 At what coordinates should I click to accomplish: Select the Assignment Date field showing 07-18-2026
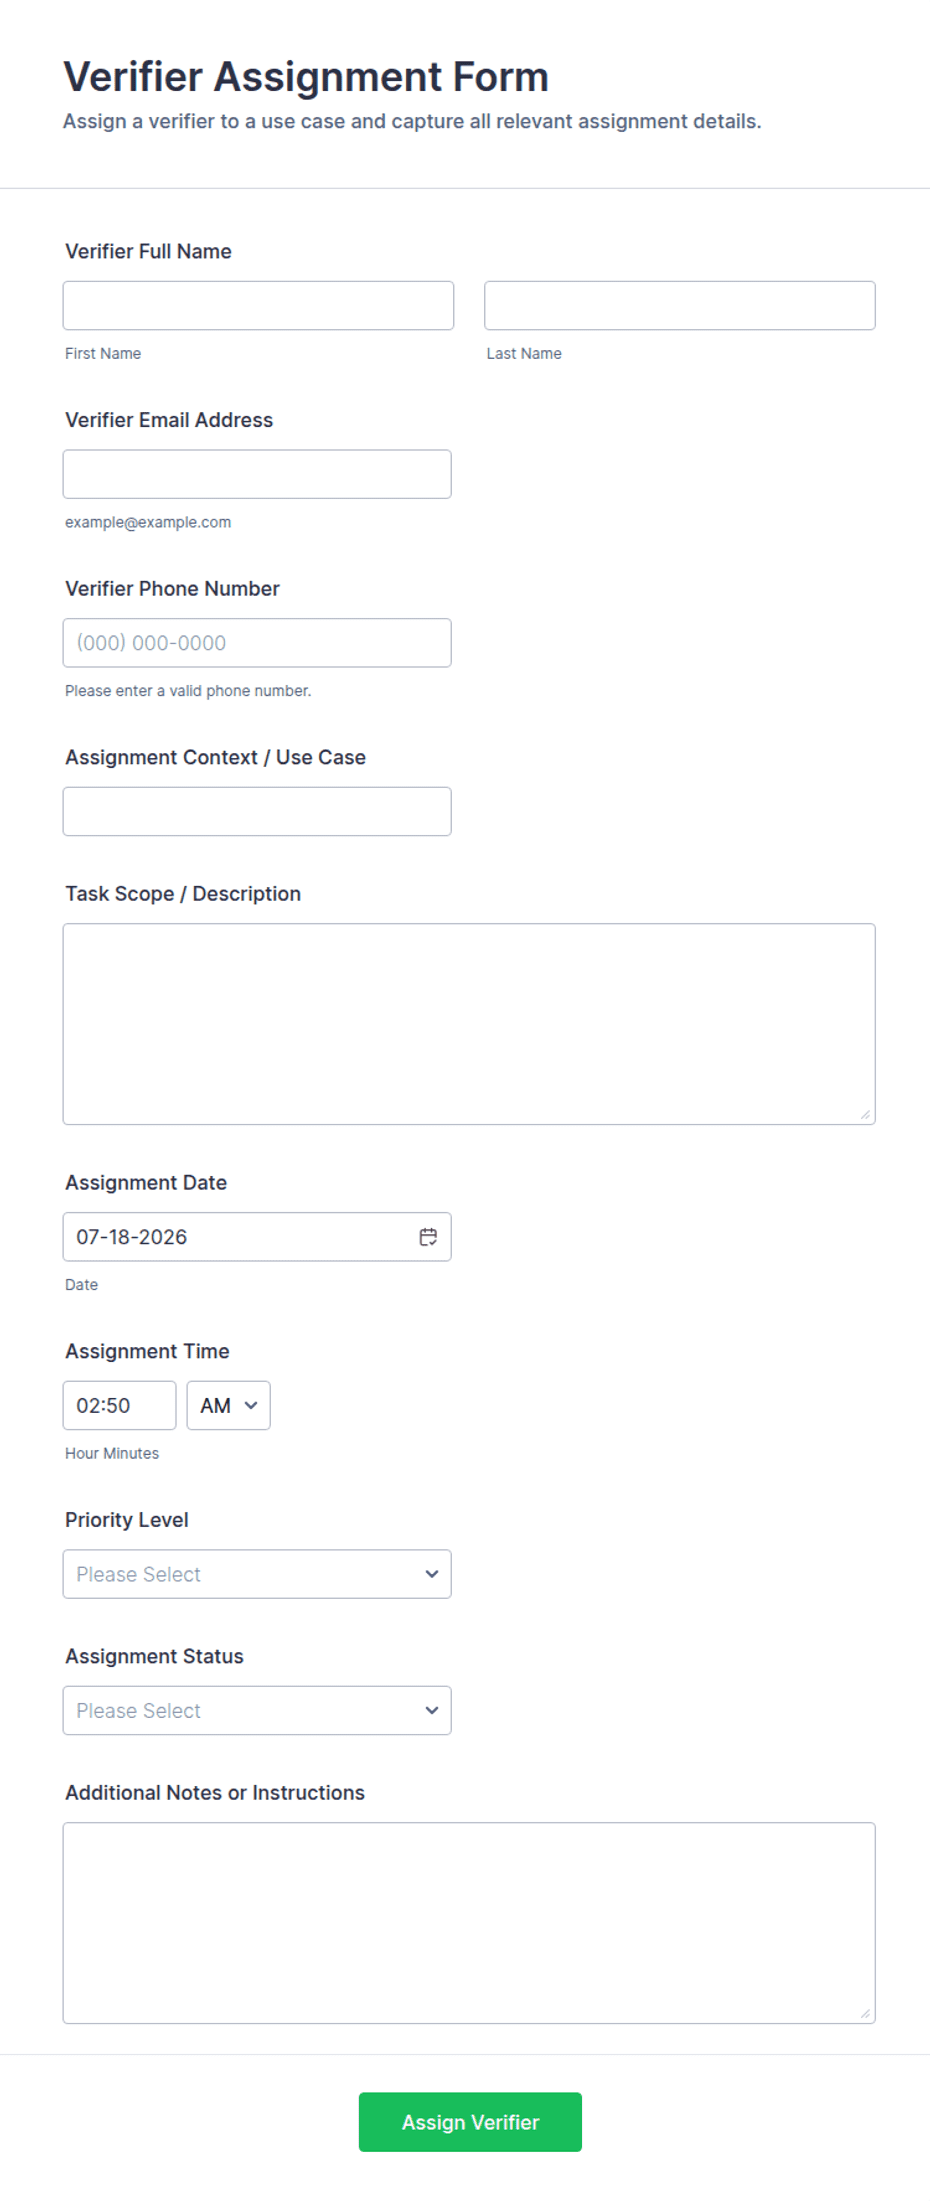(257, 1237)
